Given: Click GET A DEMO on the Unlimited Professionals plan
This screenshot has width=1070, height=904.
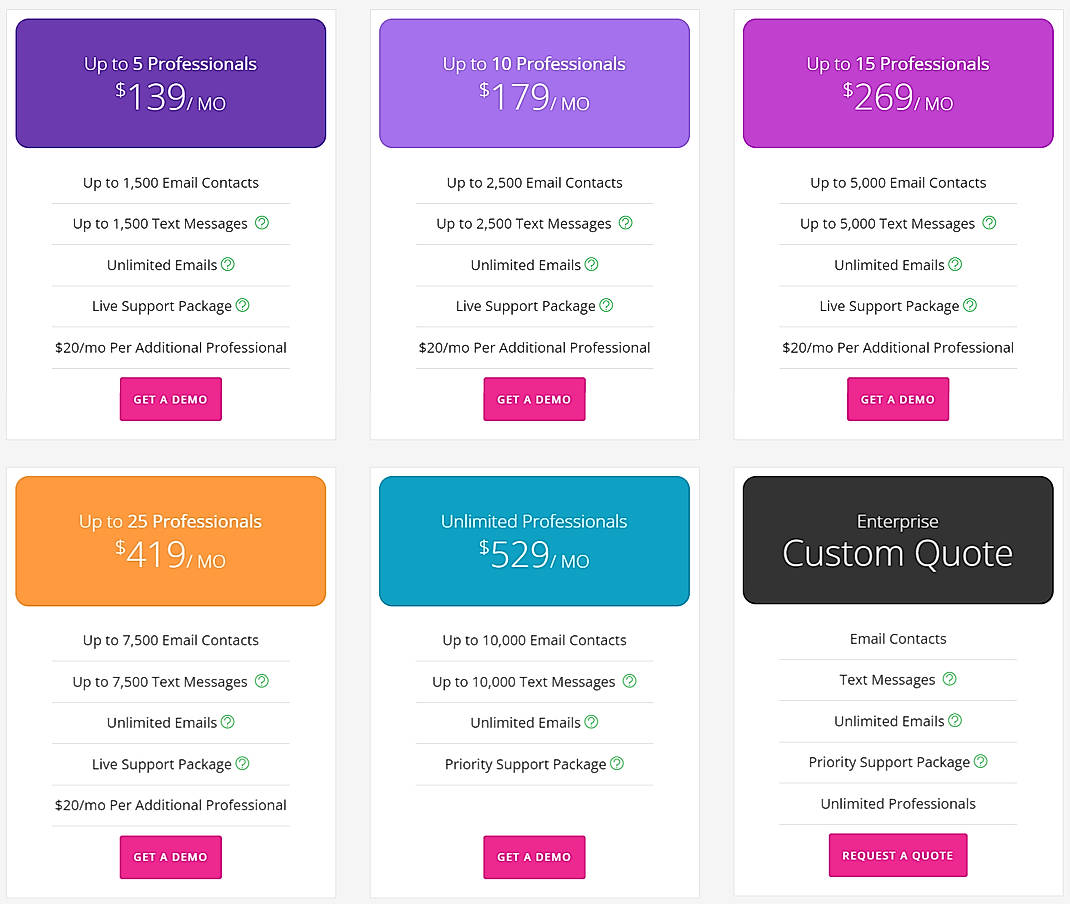Looking at the screenshot, I should (534, 857).
